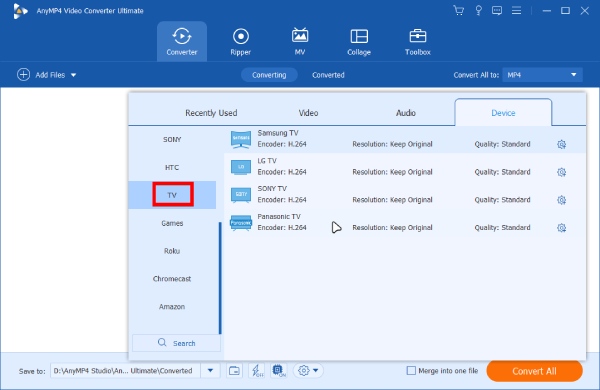This screenshot has width=600, height=390.
Task: Toggle the lightning high-speed conversion icon
Action: pyautogui.click(x=256, y=370)
